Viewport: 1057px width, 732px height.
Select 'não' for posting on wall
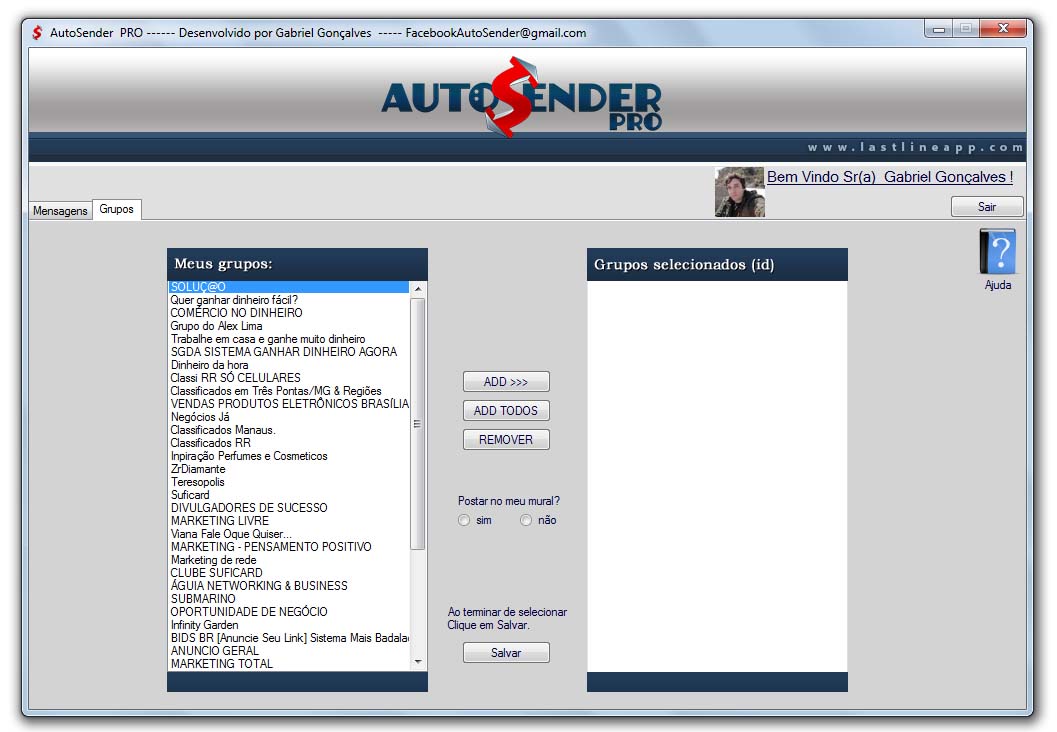526,520
